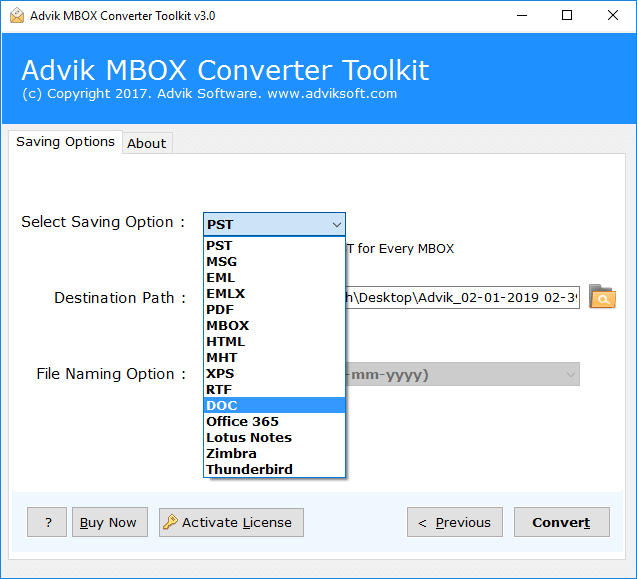Select EMLX format option
Viewport: 637px width, 579px height.
pyautogui.click(x=274, y=293)
